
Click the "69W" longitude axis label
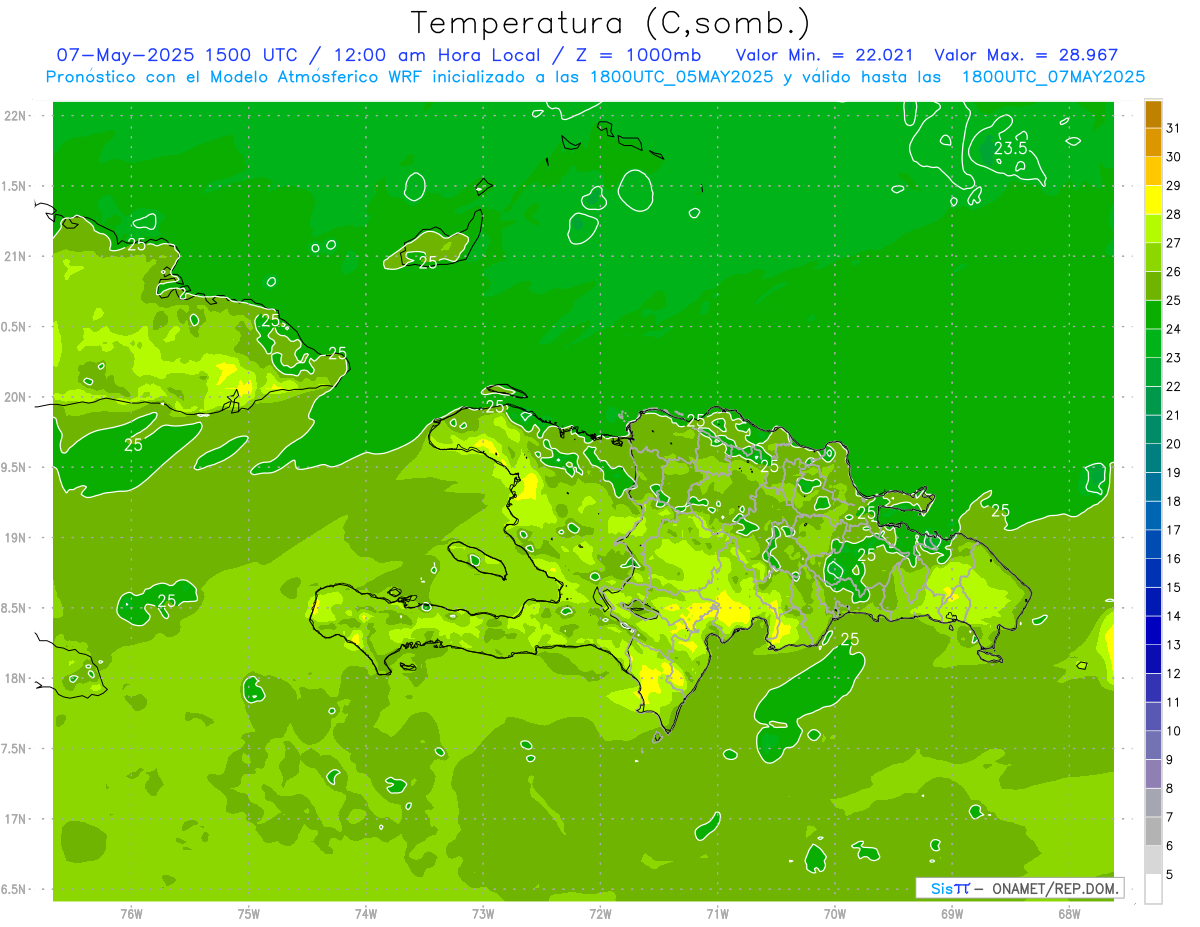952,914
